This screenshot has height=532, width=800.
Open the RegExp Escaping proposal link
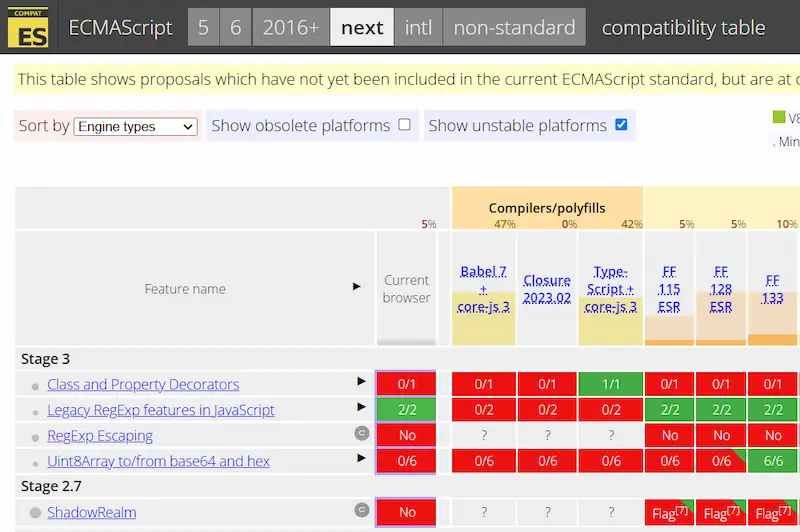100,436
